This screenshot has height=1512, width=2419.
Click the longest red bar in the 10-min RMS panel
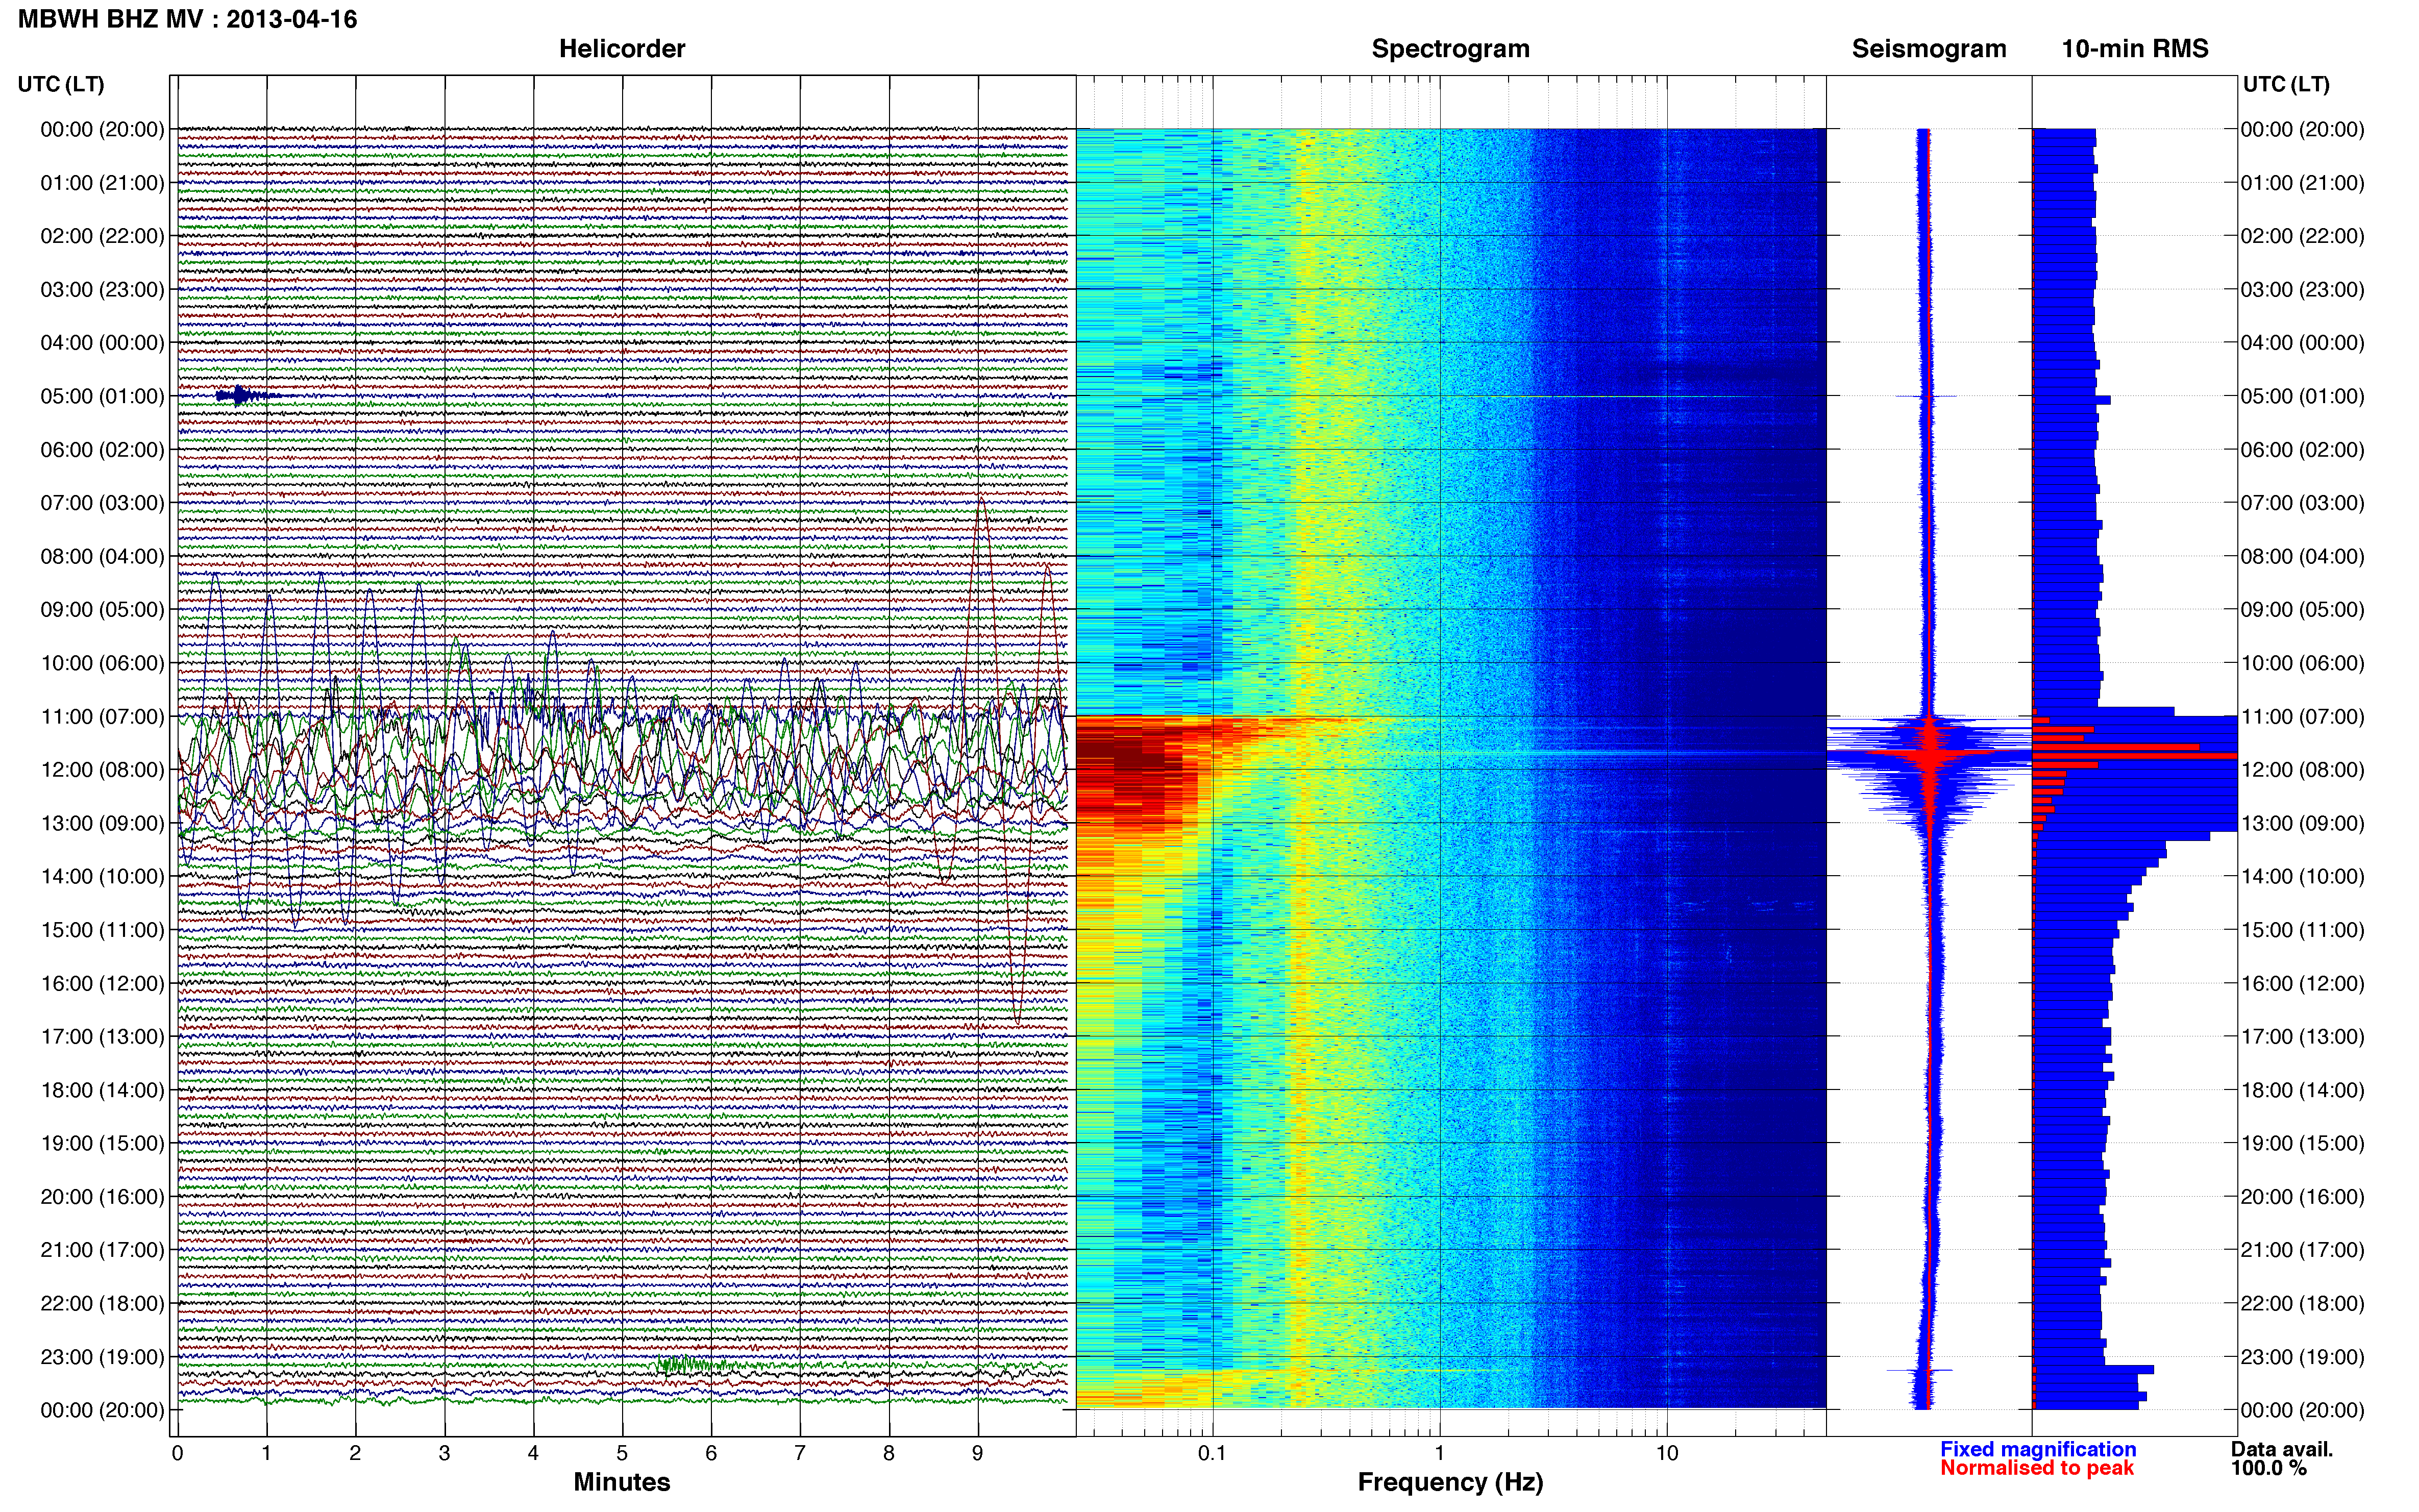2134,756
